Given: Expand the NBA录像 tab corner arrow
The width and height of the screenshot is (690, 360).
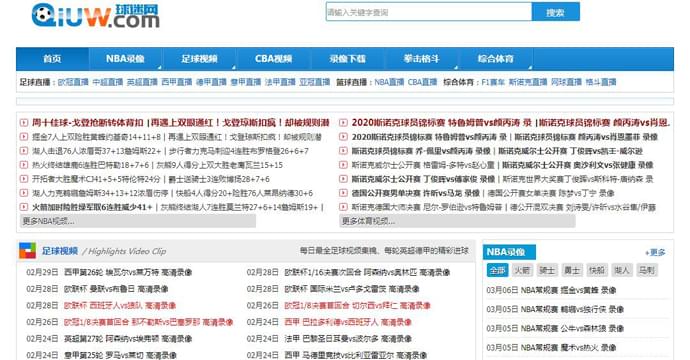Looking at the screenshot, I should (159, 67).
